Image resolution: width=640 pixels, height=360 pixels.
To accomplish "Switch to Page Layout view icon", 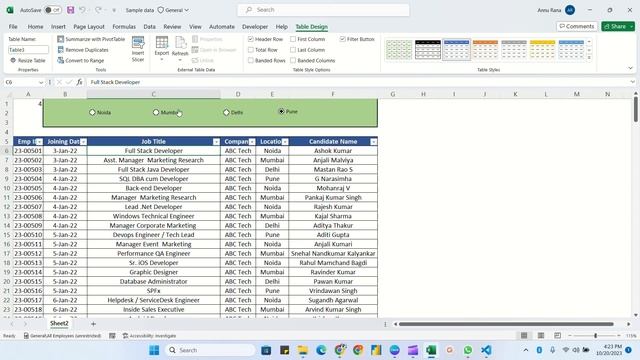I will 541,336.
